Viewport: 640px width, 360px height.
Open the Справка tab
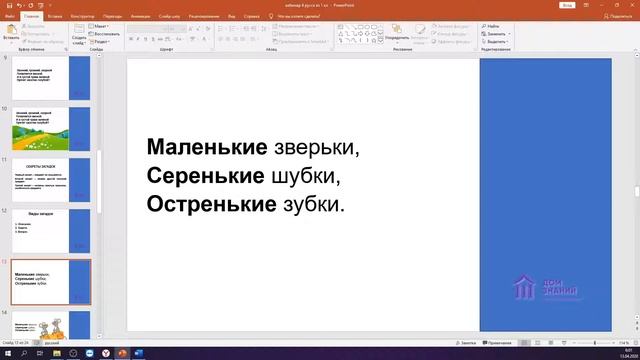click(251, 16)
